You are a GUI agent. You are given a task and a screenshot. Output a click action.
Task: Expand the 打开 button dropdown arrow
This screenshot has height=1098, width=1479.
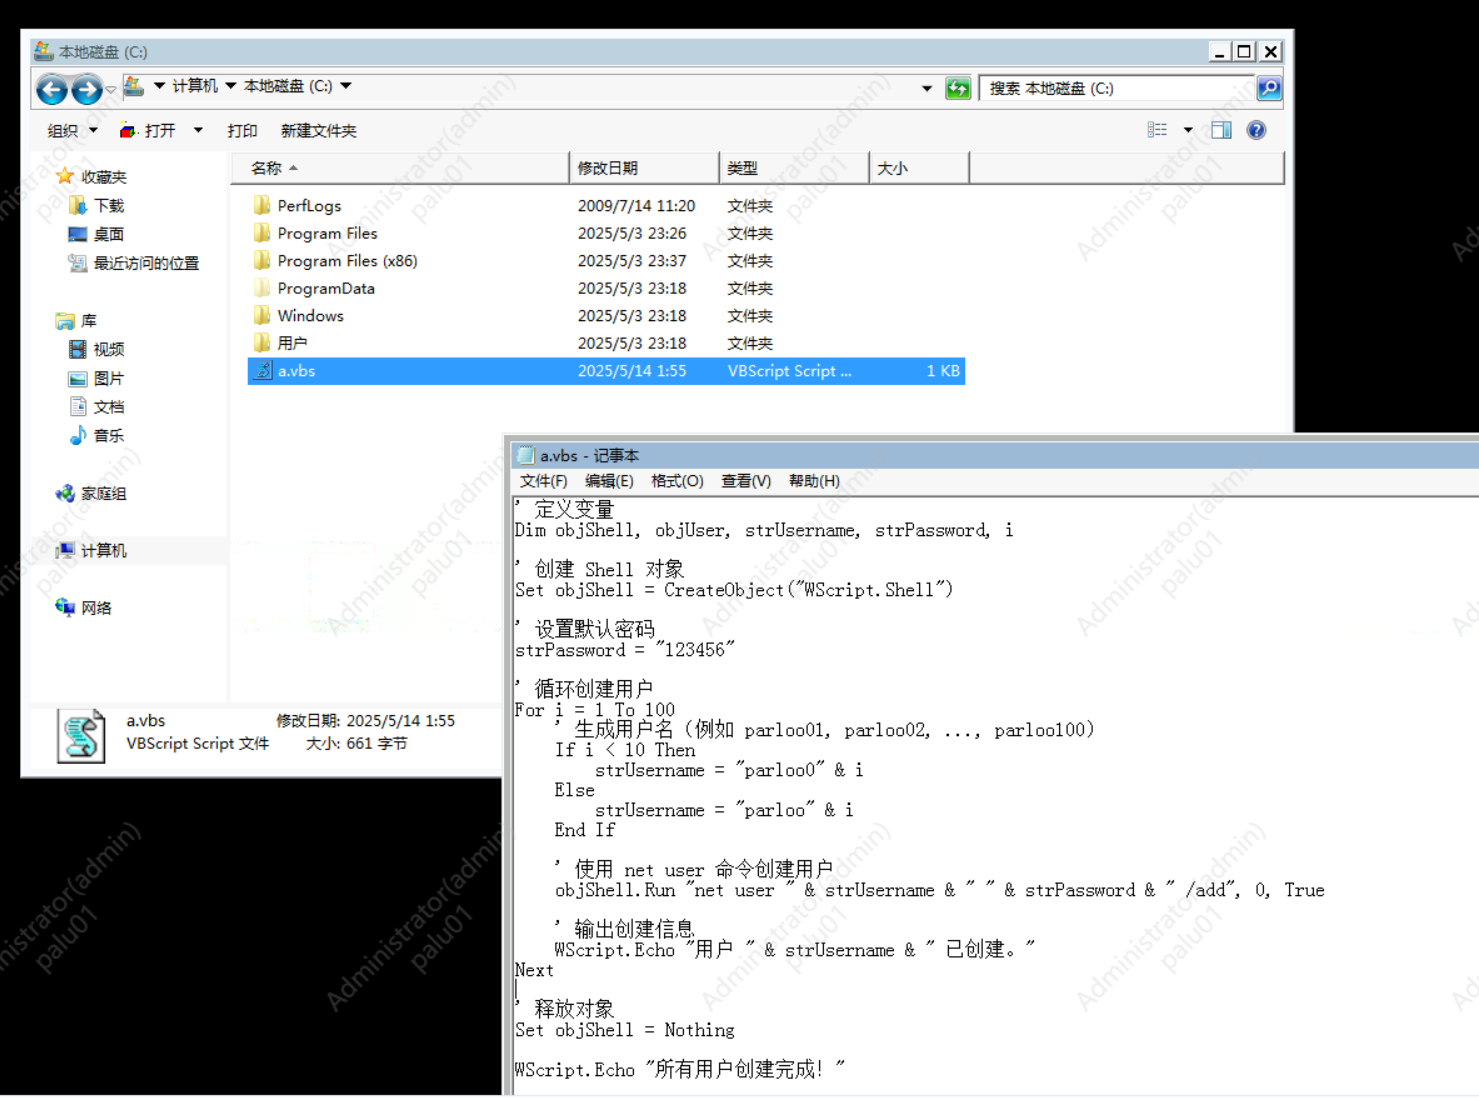(x=198, y=131)
